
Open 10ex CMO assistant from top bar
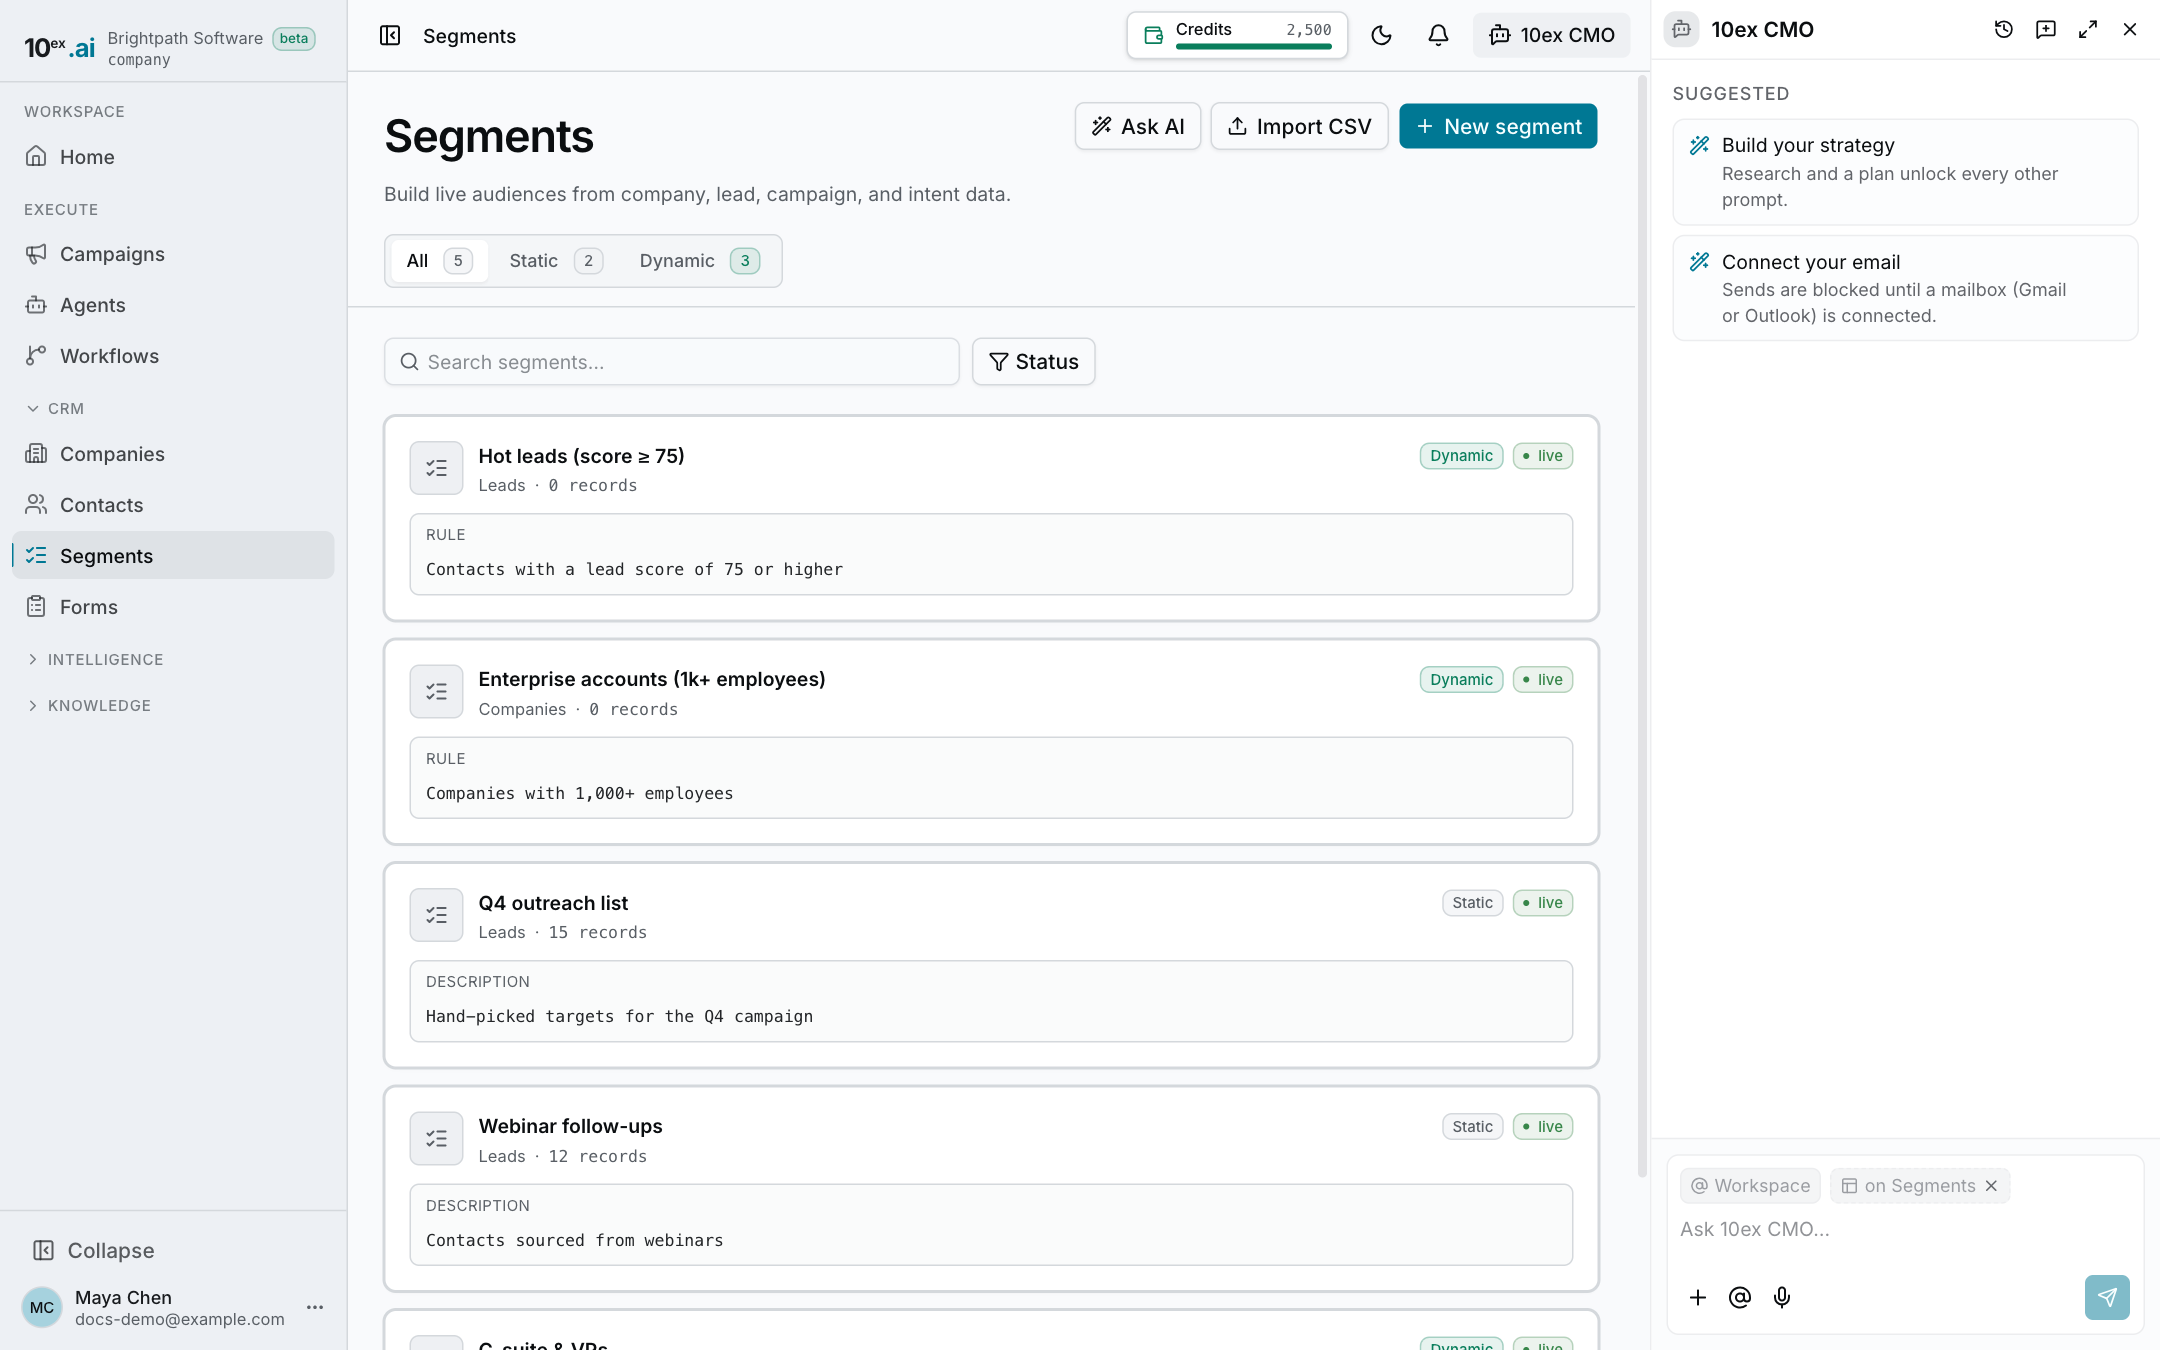1551,36
